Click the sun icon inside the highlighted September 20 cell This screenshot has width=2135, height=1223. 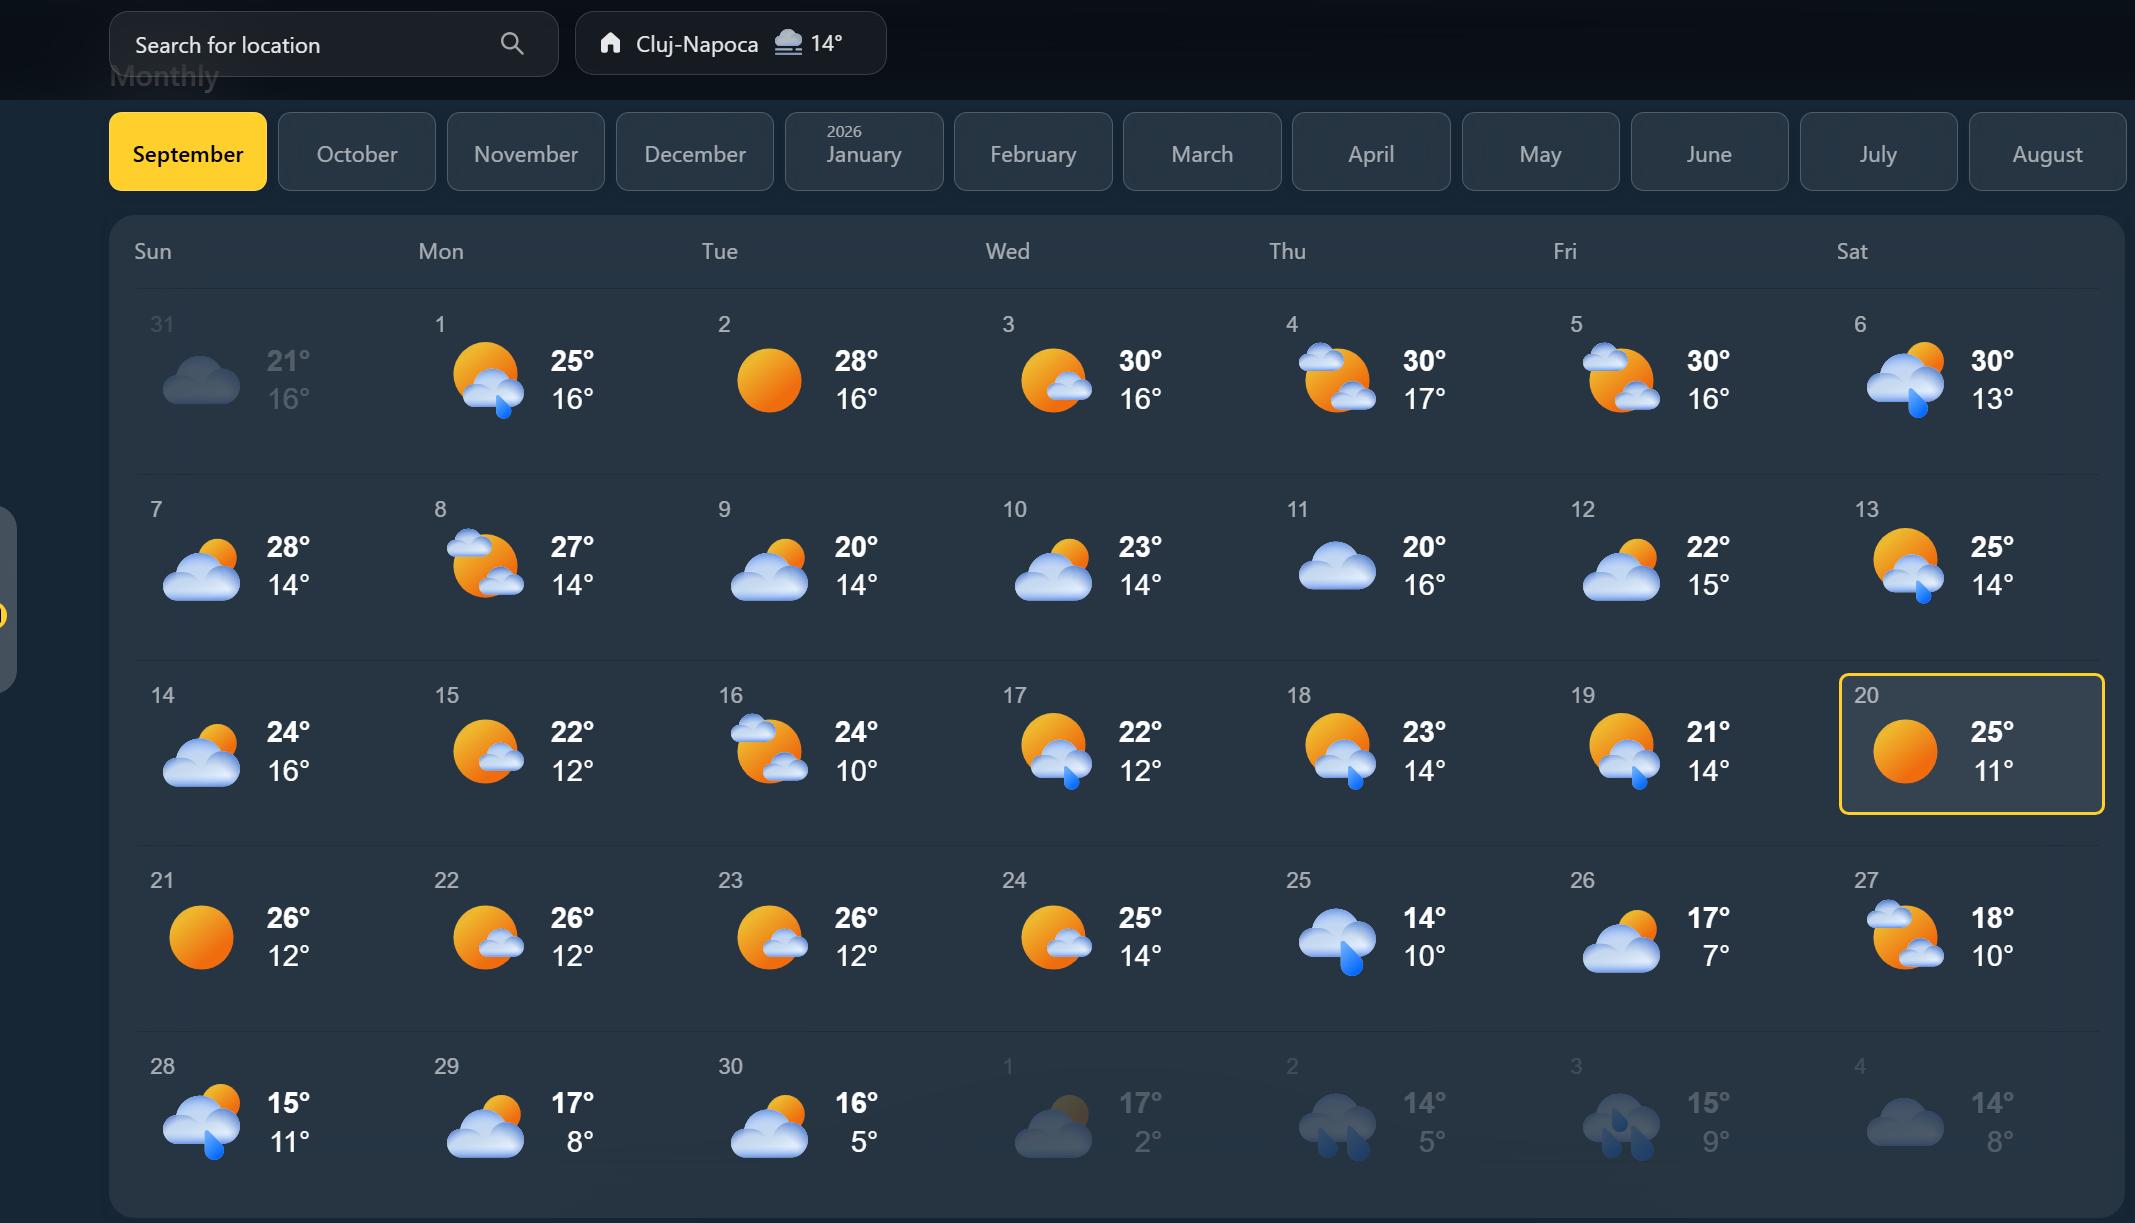coord(1903,750)
